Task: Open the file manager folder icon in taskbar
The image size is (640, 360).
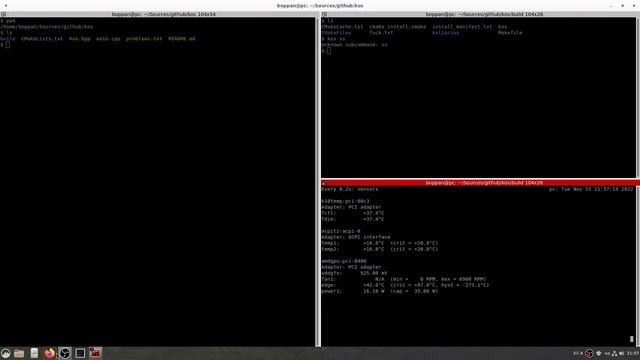Action: point(19,353)
